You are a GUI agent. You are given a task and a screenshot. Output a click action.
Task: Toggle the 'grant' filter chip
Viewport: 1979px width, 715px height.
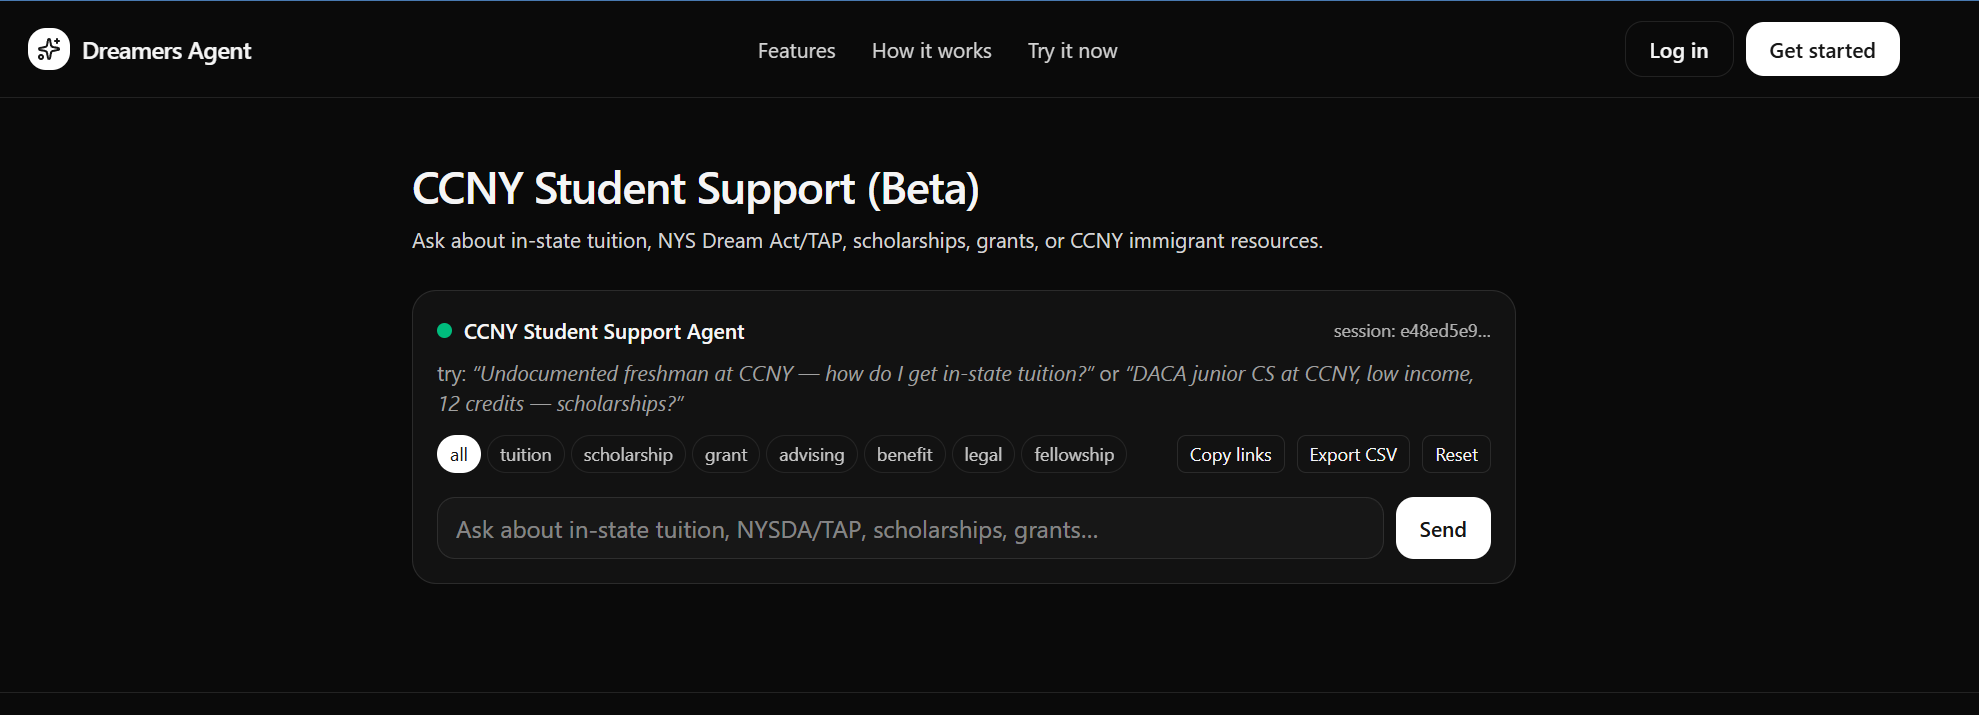click(x=726, y=454)
